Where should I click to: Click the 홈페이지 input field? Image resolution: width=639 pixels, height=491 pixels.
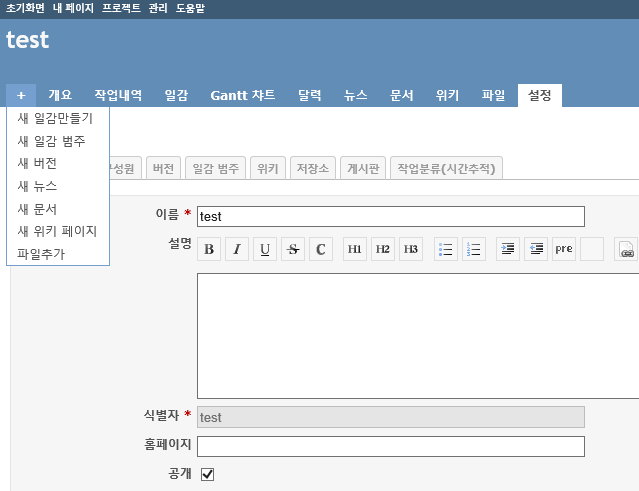pos(390,446)
